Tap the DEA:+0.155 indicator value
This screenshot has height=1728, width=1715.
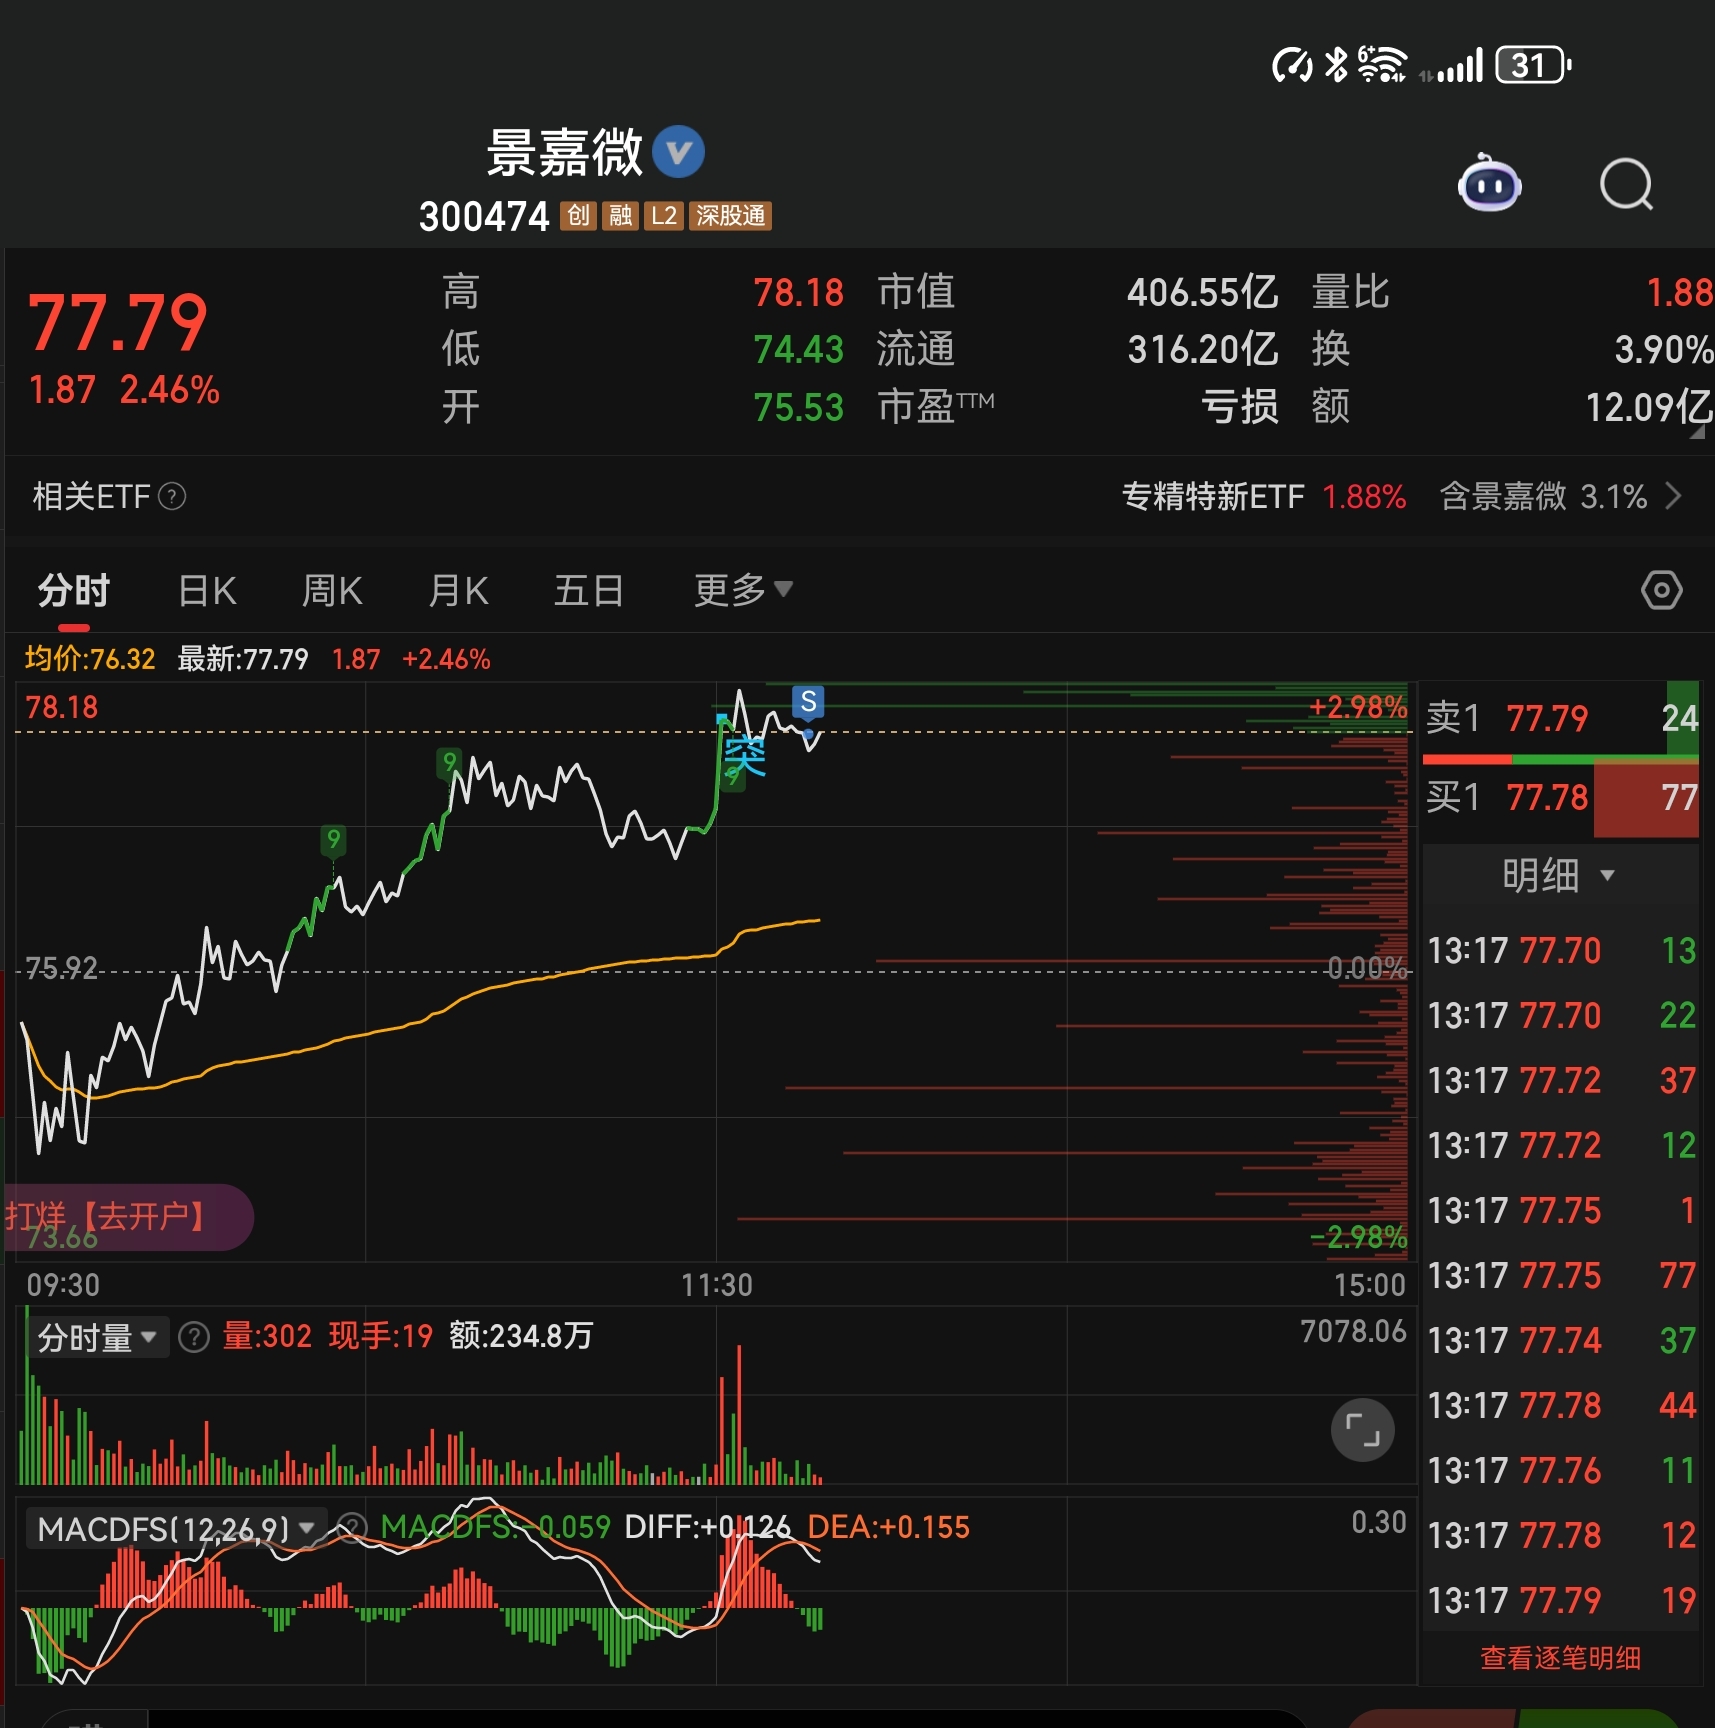pyautogui.click(x=888, y=1527)
